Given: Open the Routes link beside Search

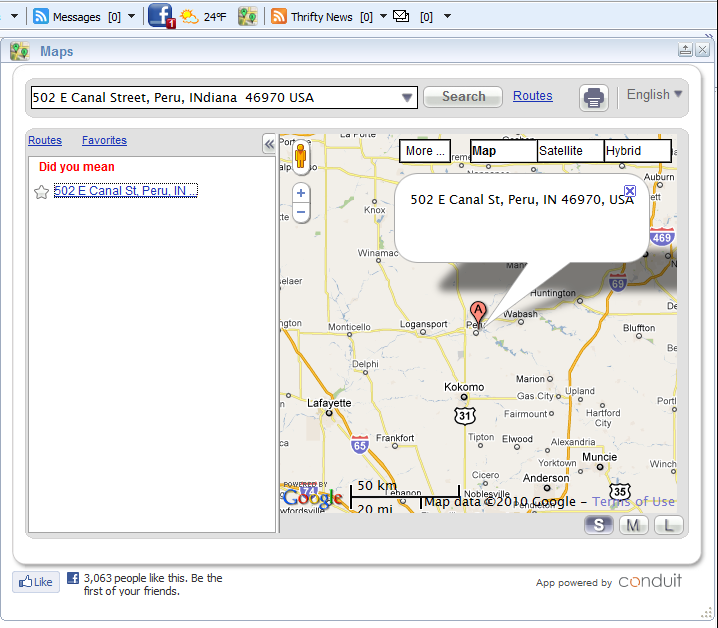Looking at the screenshot, I should (x=533, y=96).
